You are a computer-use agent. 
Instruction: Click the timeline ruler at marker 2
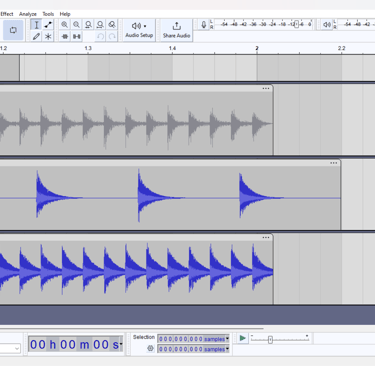point(257,48)
